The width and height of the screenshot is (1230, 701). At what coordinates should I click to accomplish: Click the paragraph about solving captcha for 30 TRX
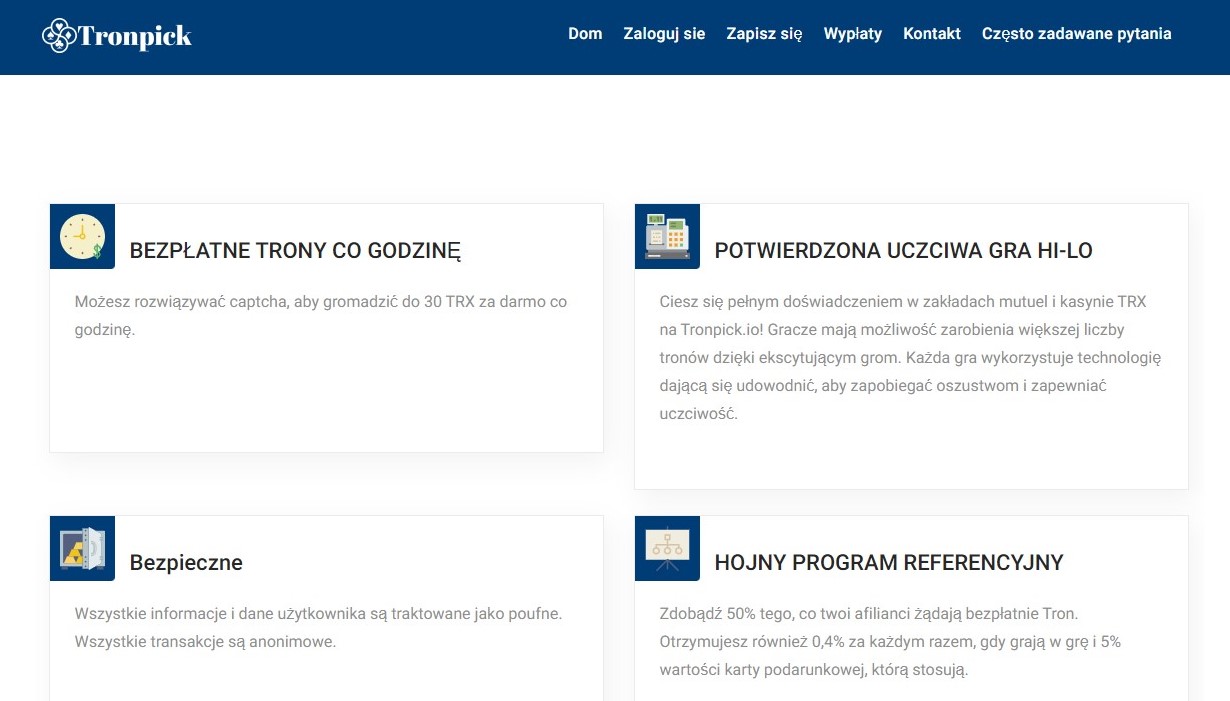tap(321, 315)
